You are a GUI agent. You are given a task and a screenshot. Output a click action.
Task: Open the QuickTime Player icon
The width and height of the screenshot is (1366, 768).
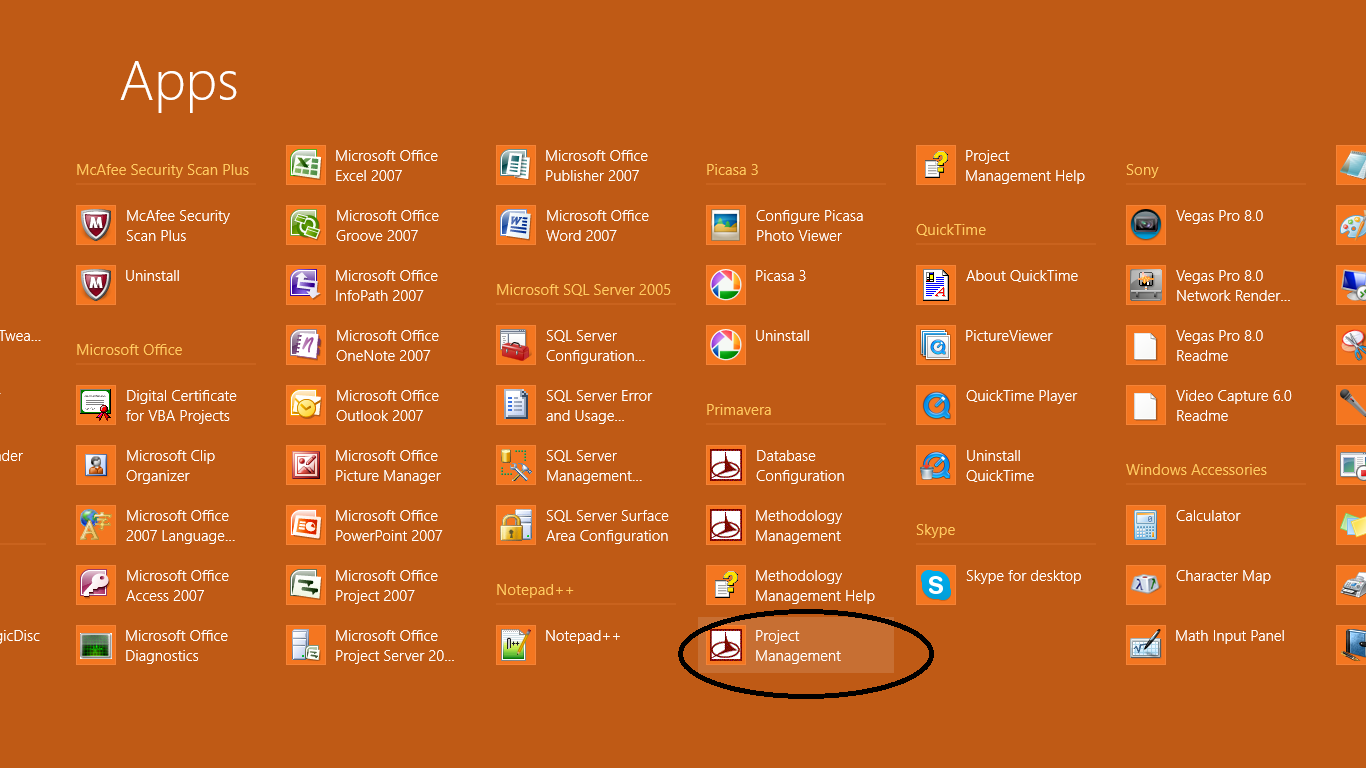[936, 405]
